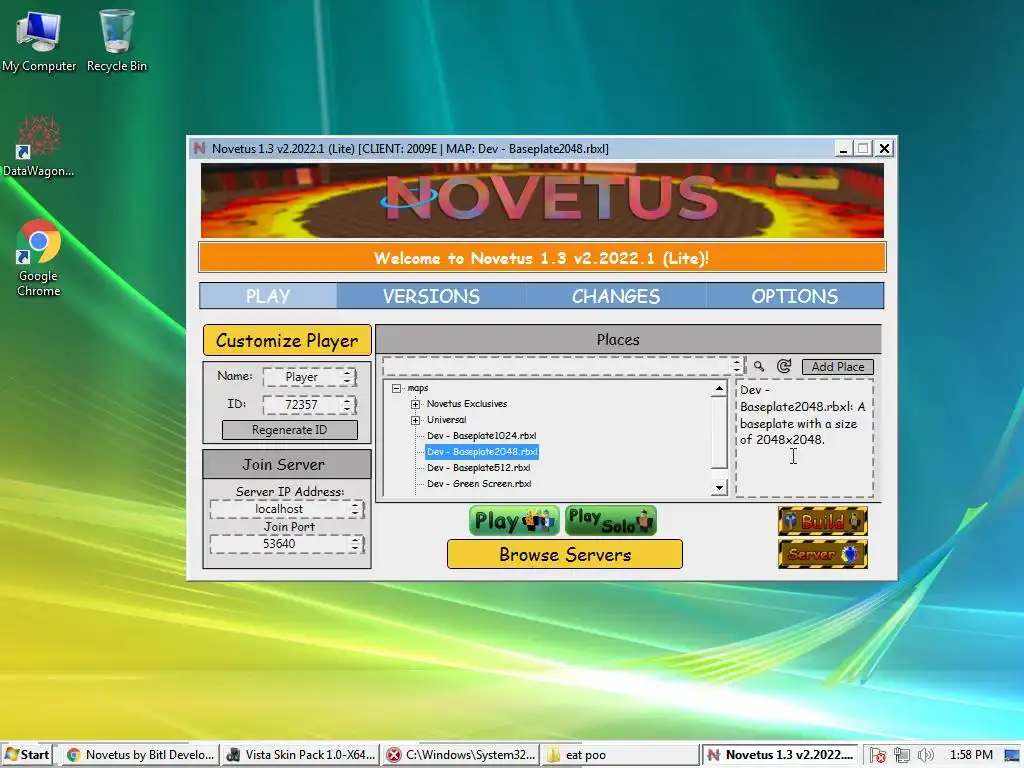The height and width of the screenshot is (768, 1024).
Task: Switch to the VERSIONS tab
Action: click(x=431, y=296)
